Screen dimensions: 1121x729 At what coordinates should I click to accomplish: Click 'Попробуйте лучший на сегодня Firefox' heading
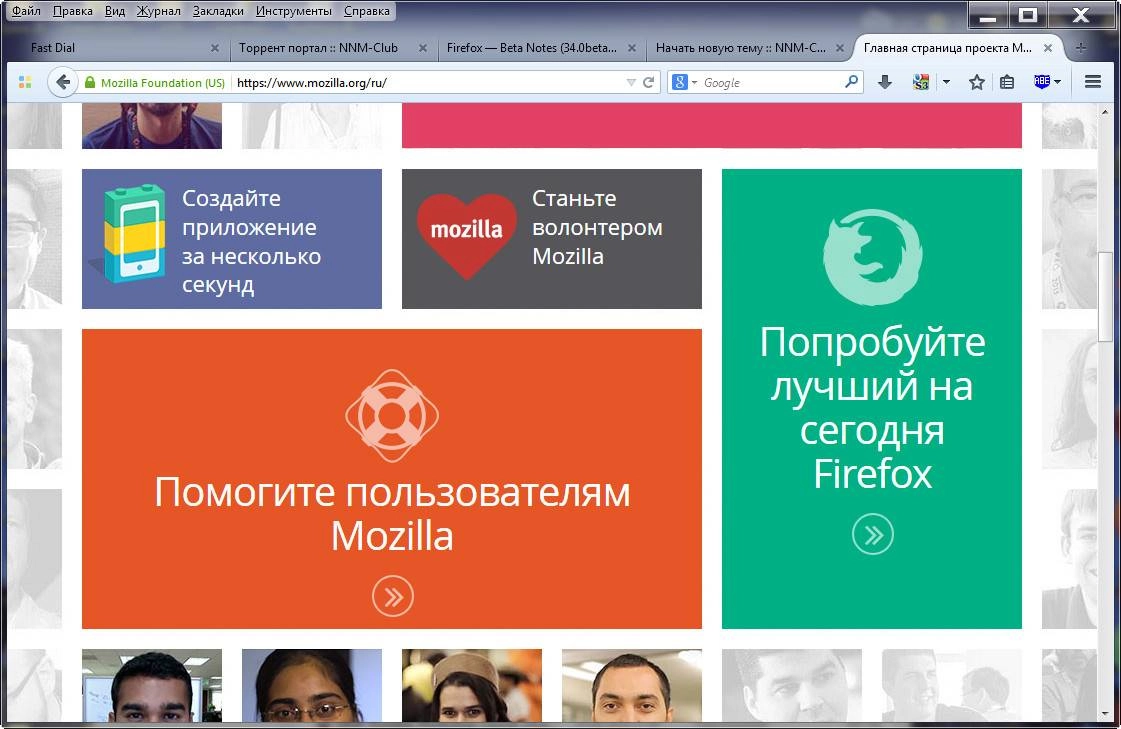click(x=872, y=407)
